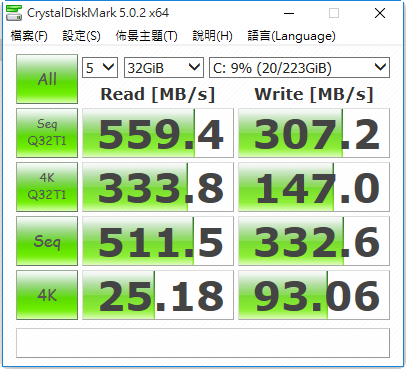
Task: Open the 設定(S) settings menu
Action: tap(81, 36)
